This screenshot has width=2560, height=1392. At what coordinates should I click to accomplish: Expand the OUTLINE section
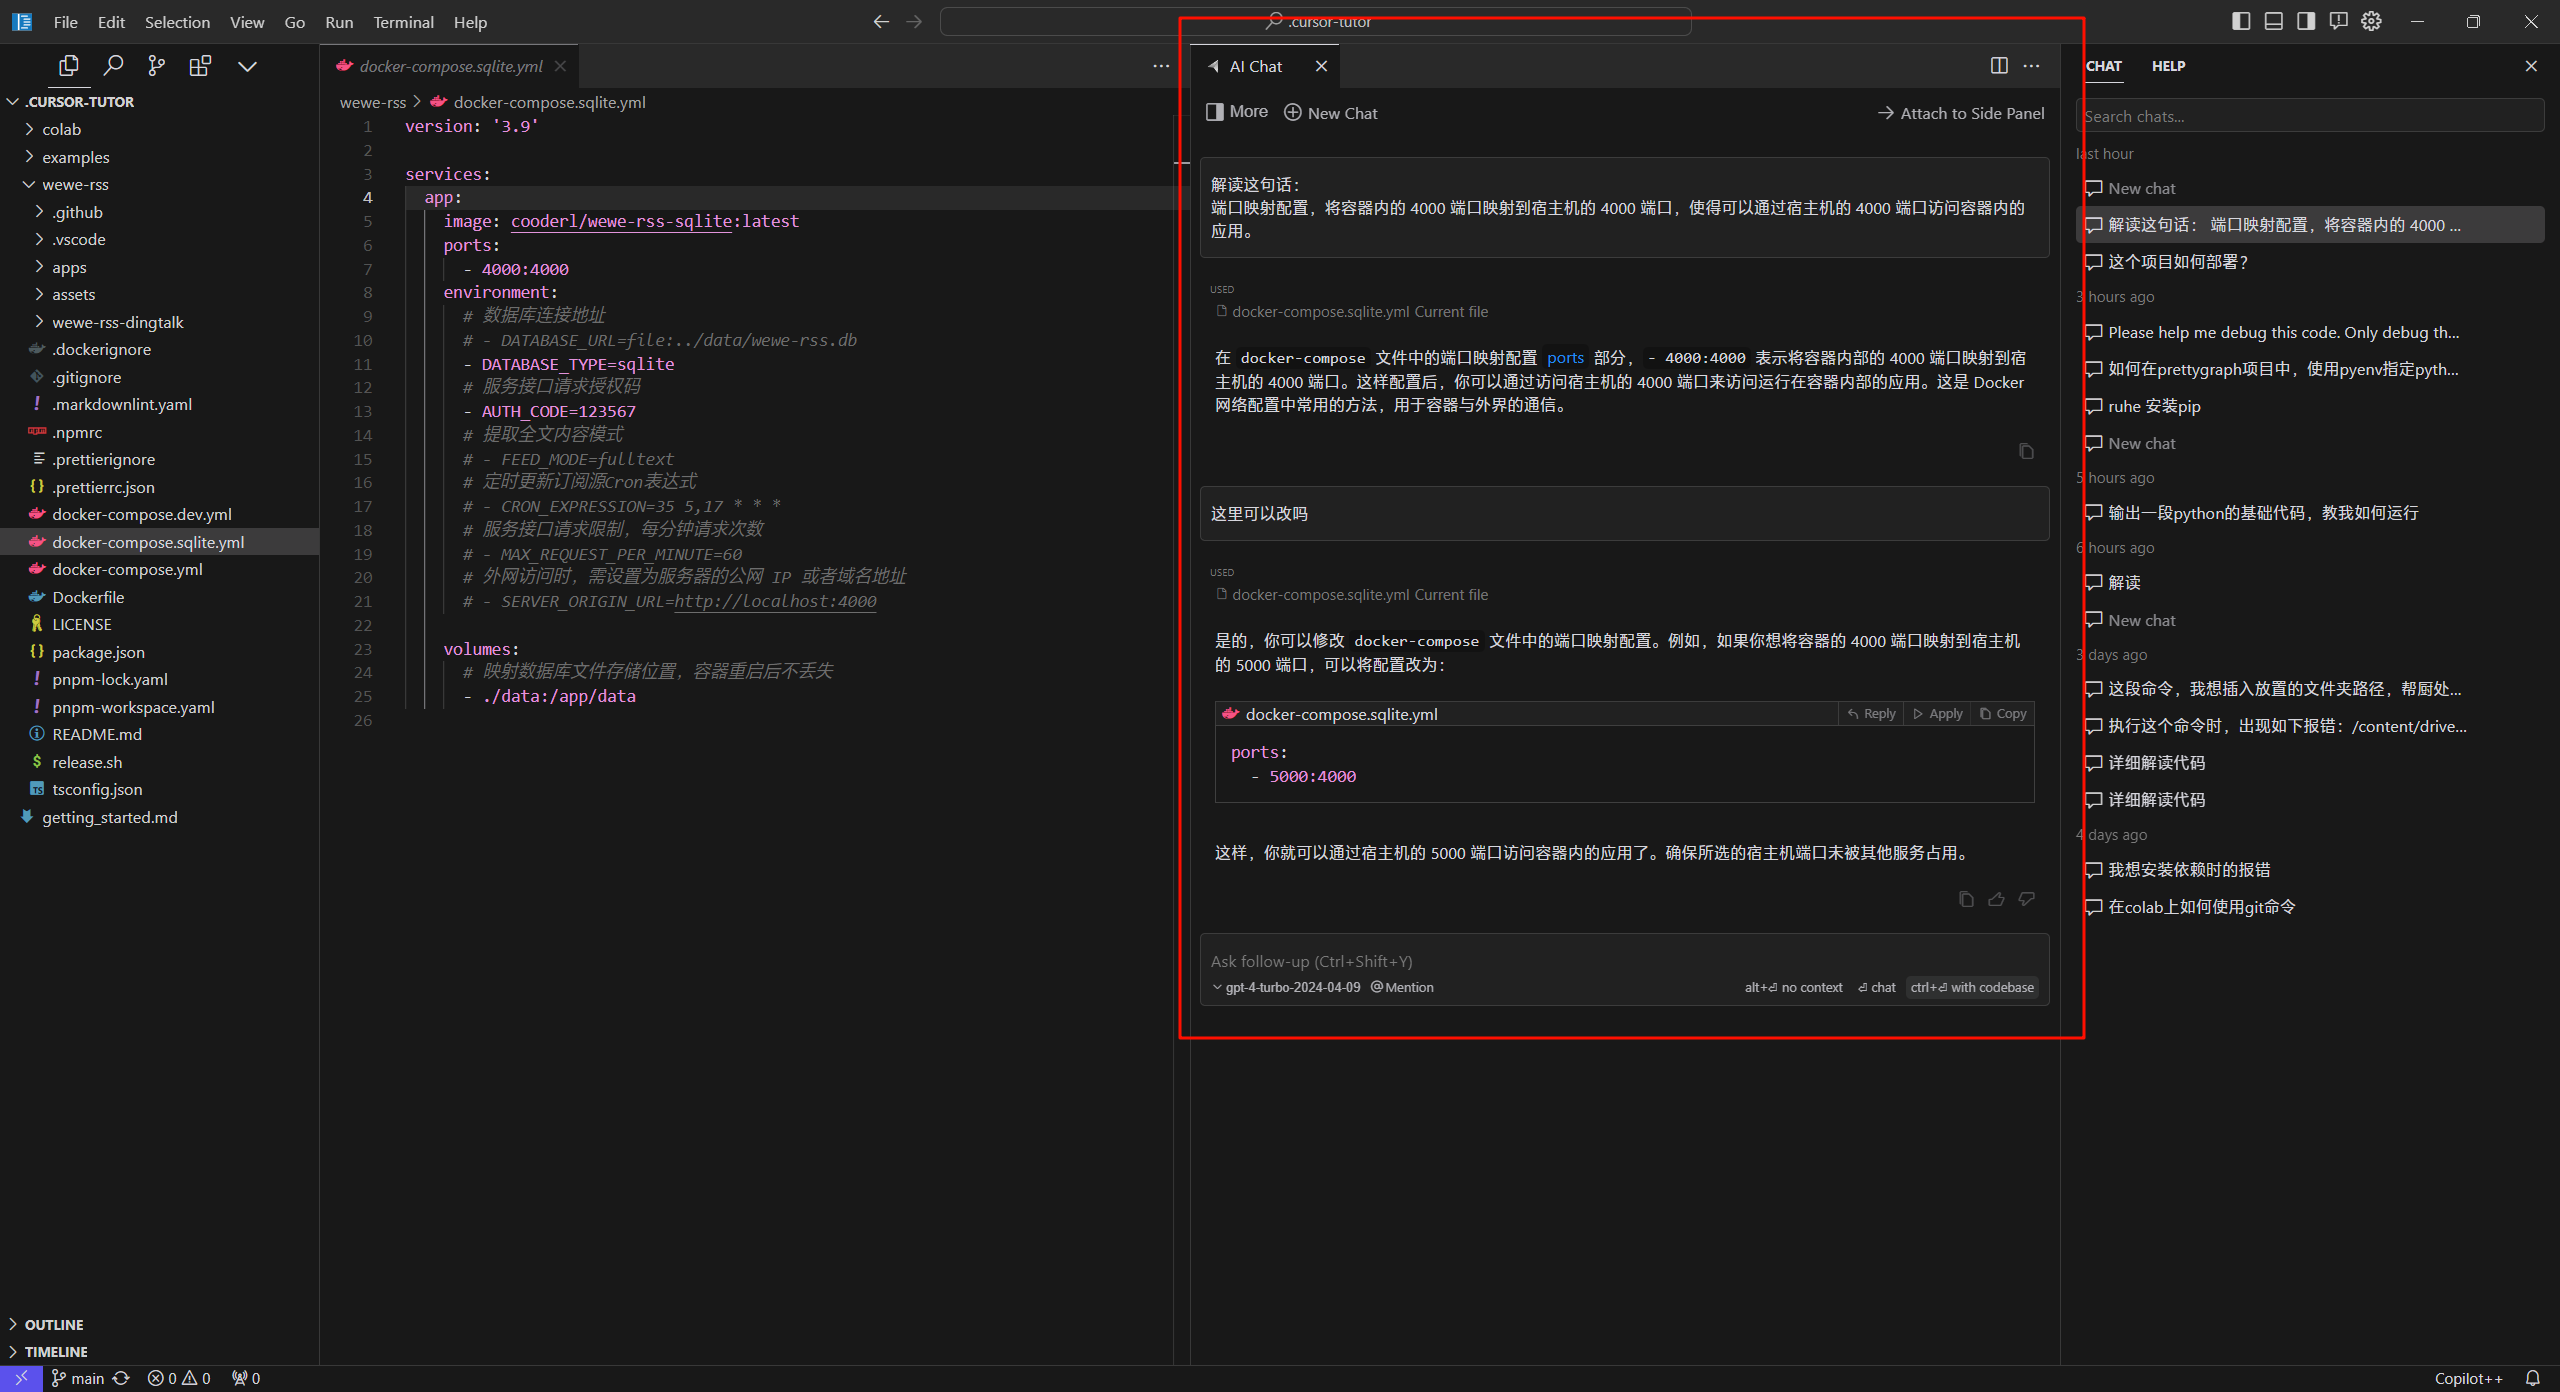54,1324
